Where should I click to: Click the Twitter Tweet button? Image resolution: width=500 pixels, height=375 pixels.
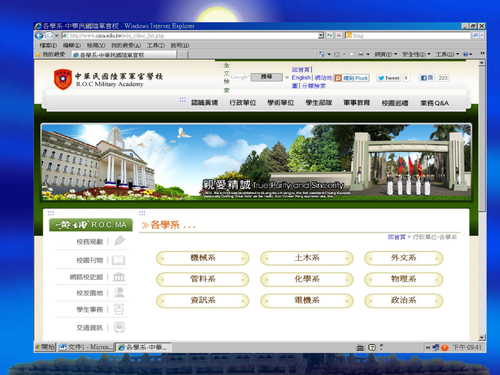click(x=389, y=78)
